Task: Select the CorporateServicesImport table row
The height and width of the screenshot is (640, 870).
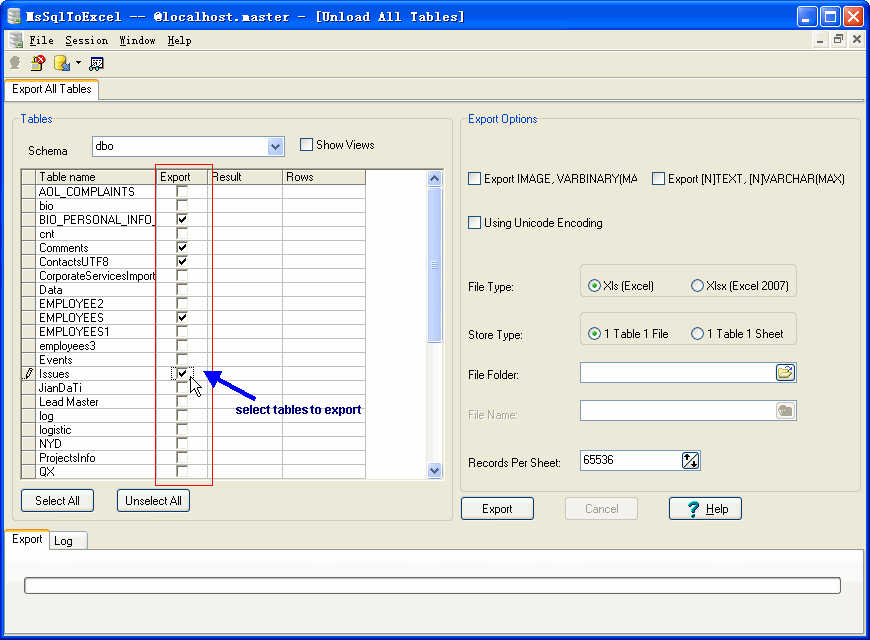Action: click(x=193, y=276)
